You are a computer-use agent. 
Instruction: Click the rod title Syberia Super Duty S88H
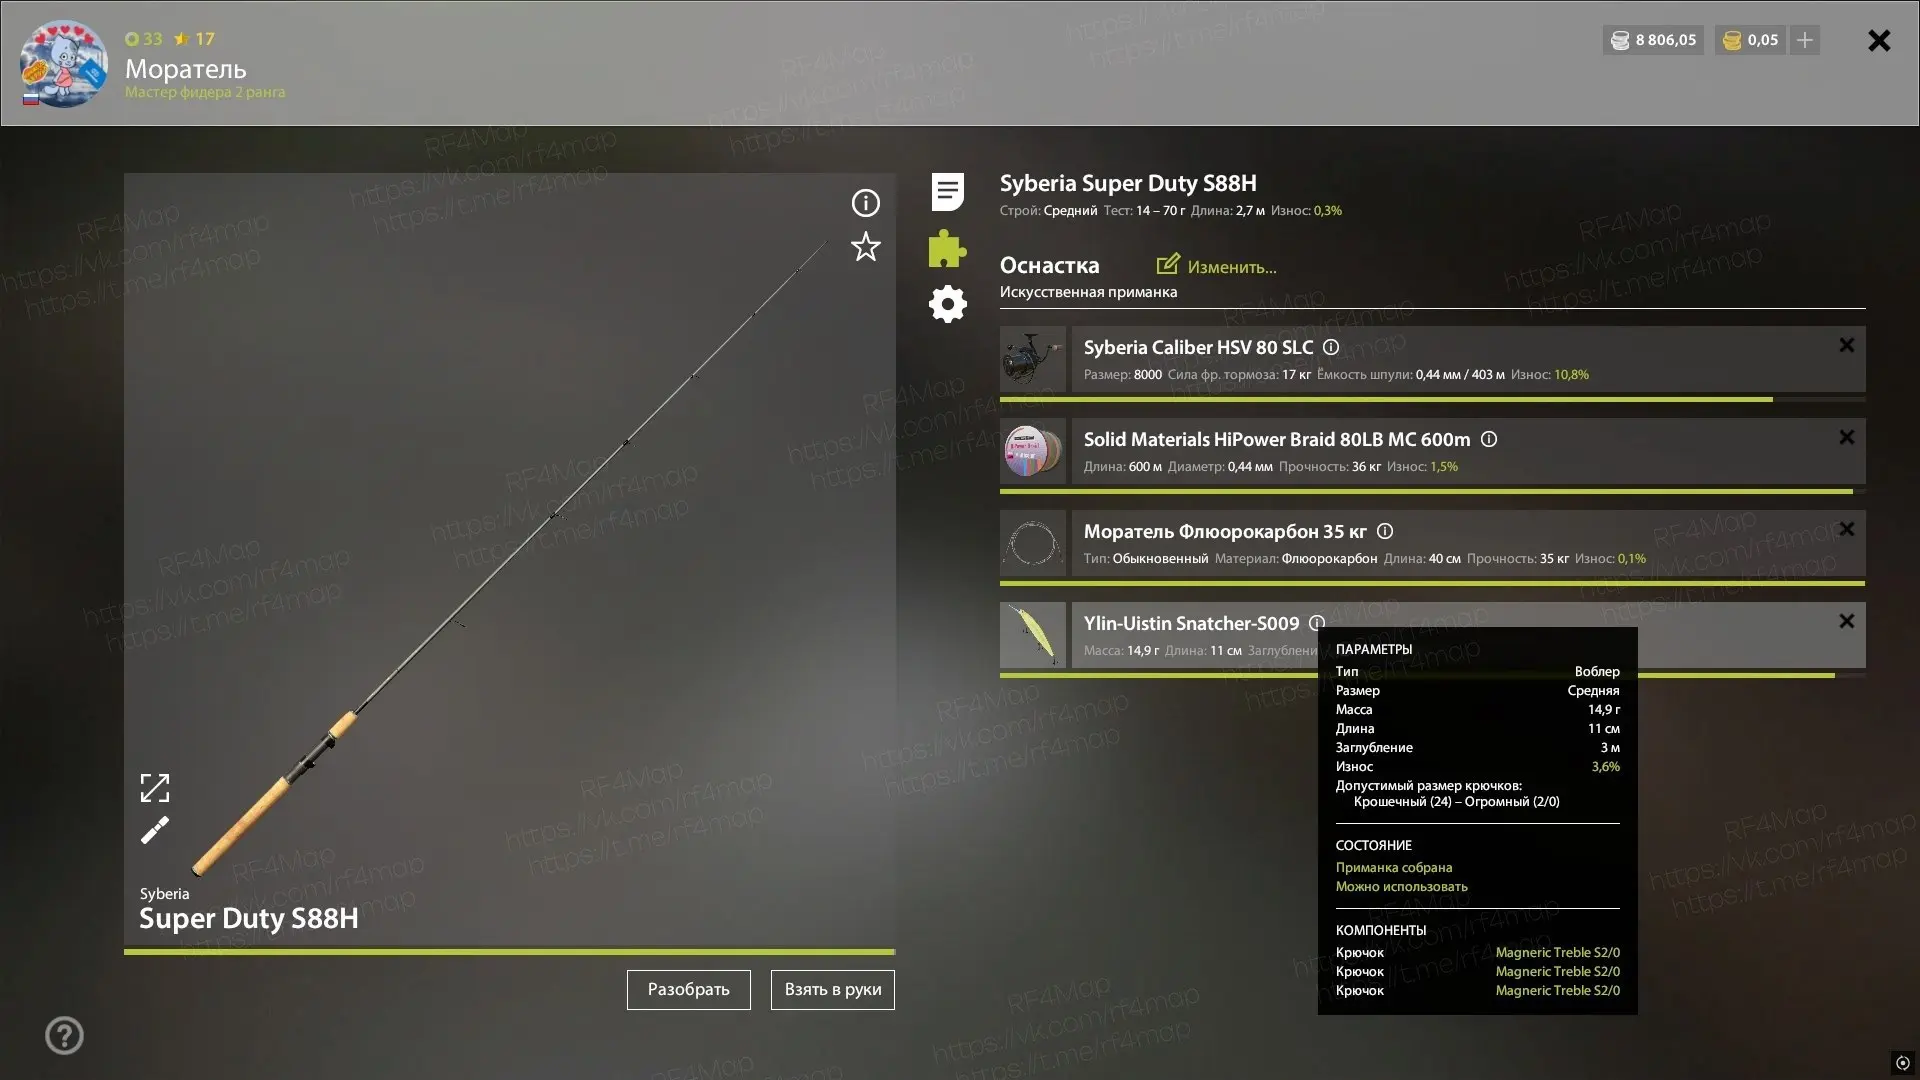(1128, 183)
